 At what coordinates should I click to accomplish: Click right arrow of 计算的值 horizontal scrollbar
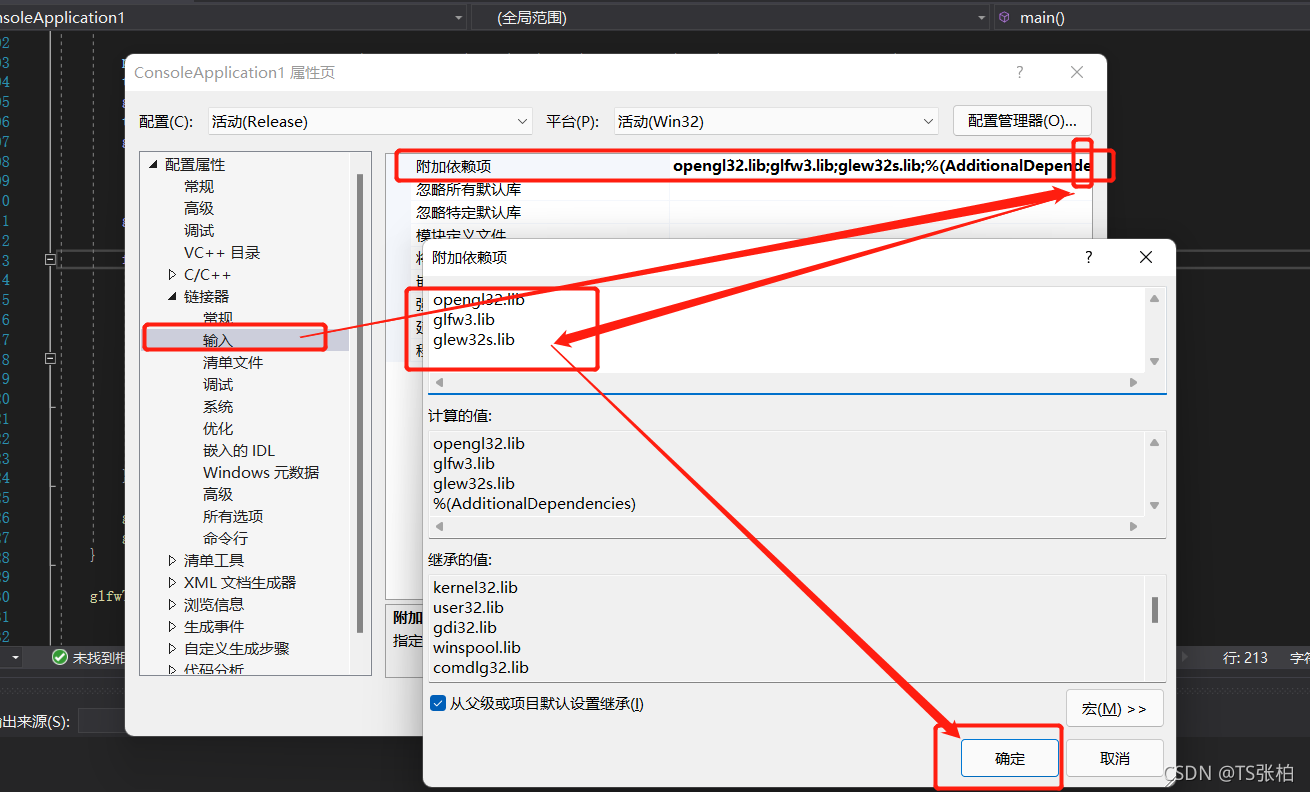coord(1133,526)
